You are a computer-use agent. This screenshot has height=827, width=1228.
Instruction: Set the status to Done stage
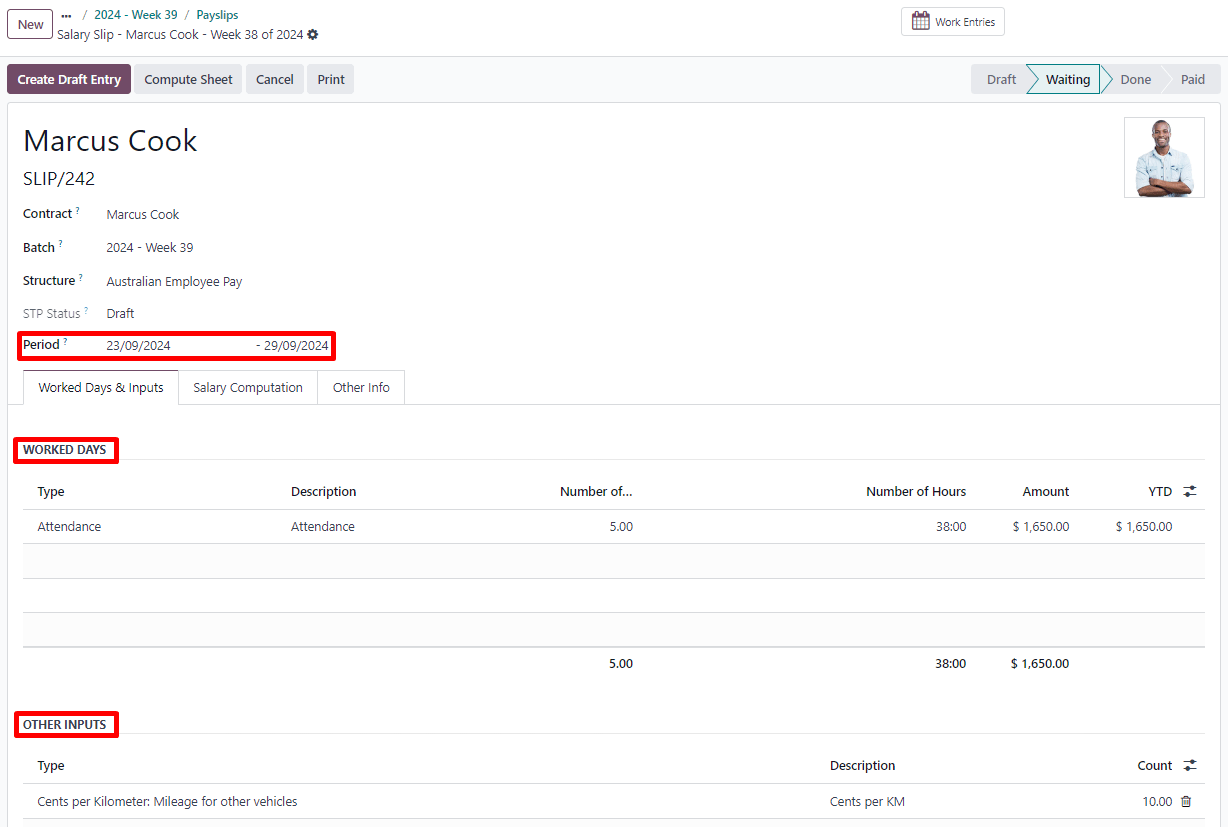pyautogui.click(x=1135, y=80)
